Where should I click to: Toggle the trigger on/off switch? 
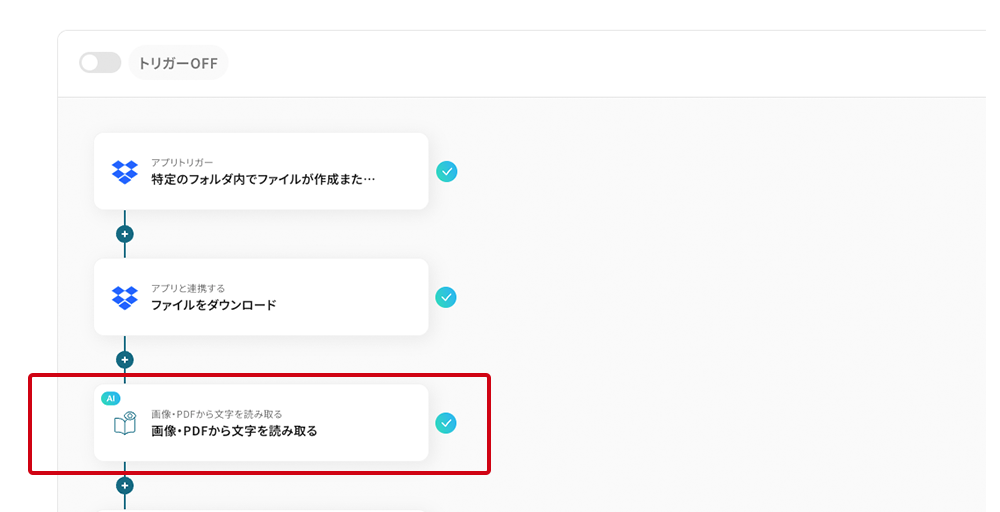click(x=100, y=63)
